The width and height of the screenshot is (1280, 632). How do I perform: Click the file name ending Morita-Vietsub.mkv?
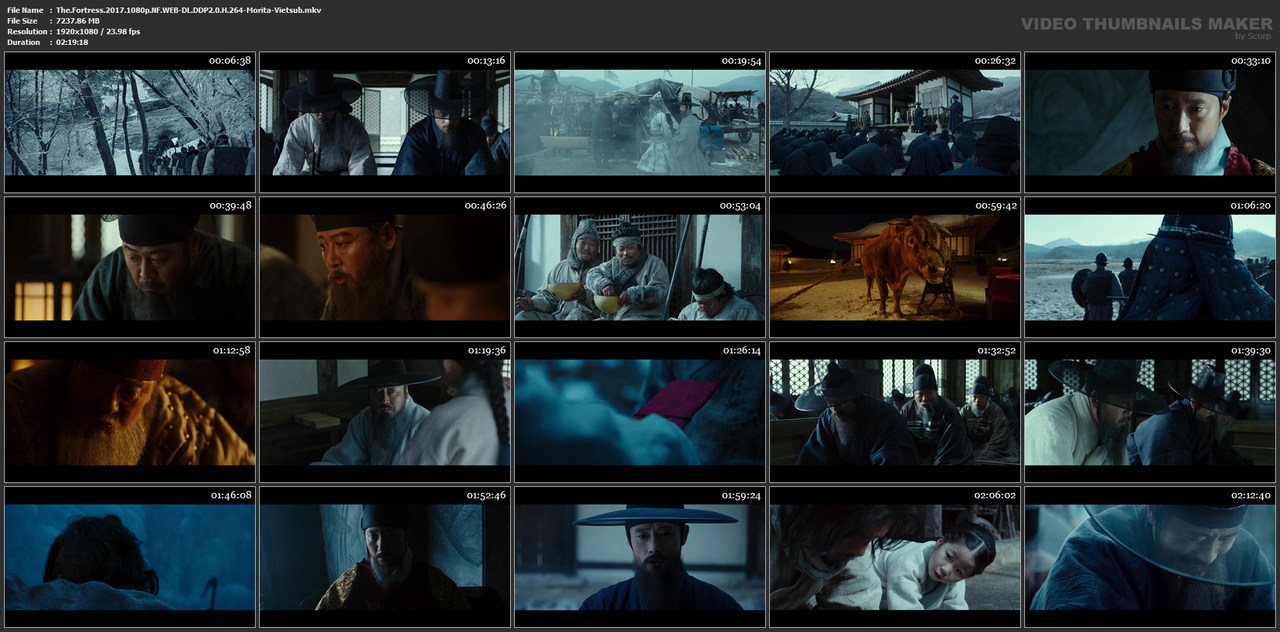189,9
